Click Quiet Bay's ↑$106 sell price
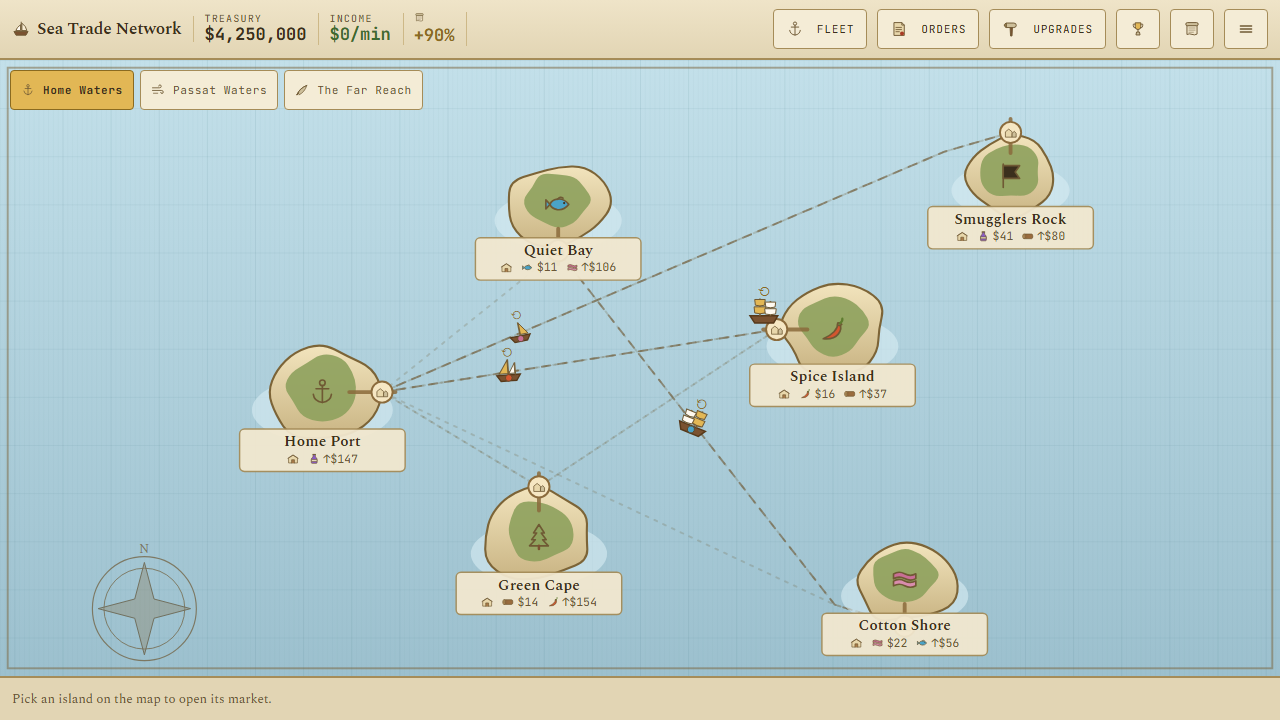The width and height of the screenshot is (1280, 720). click(598, 268)
